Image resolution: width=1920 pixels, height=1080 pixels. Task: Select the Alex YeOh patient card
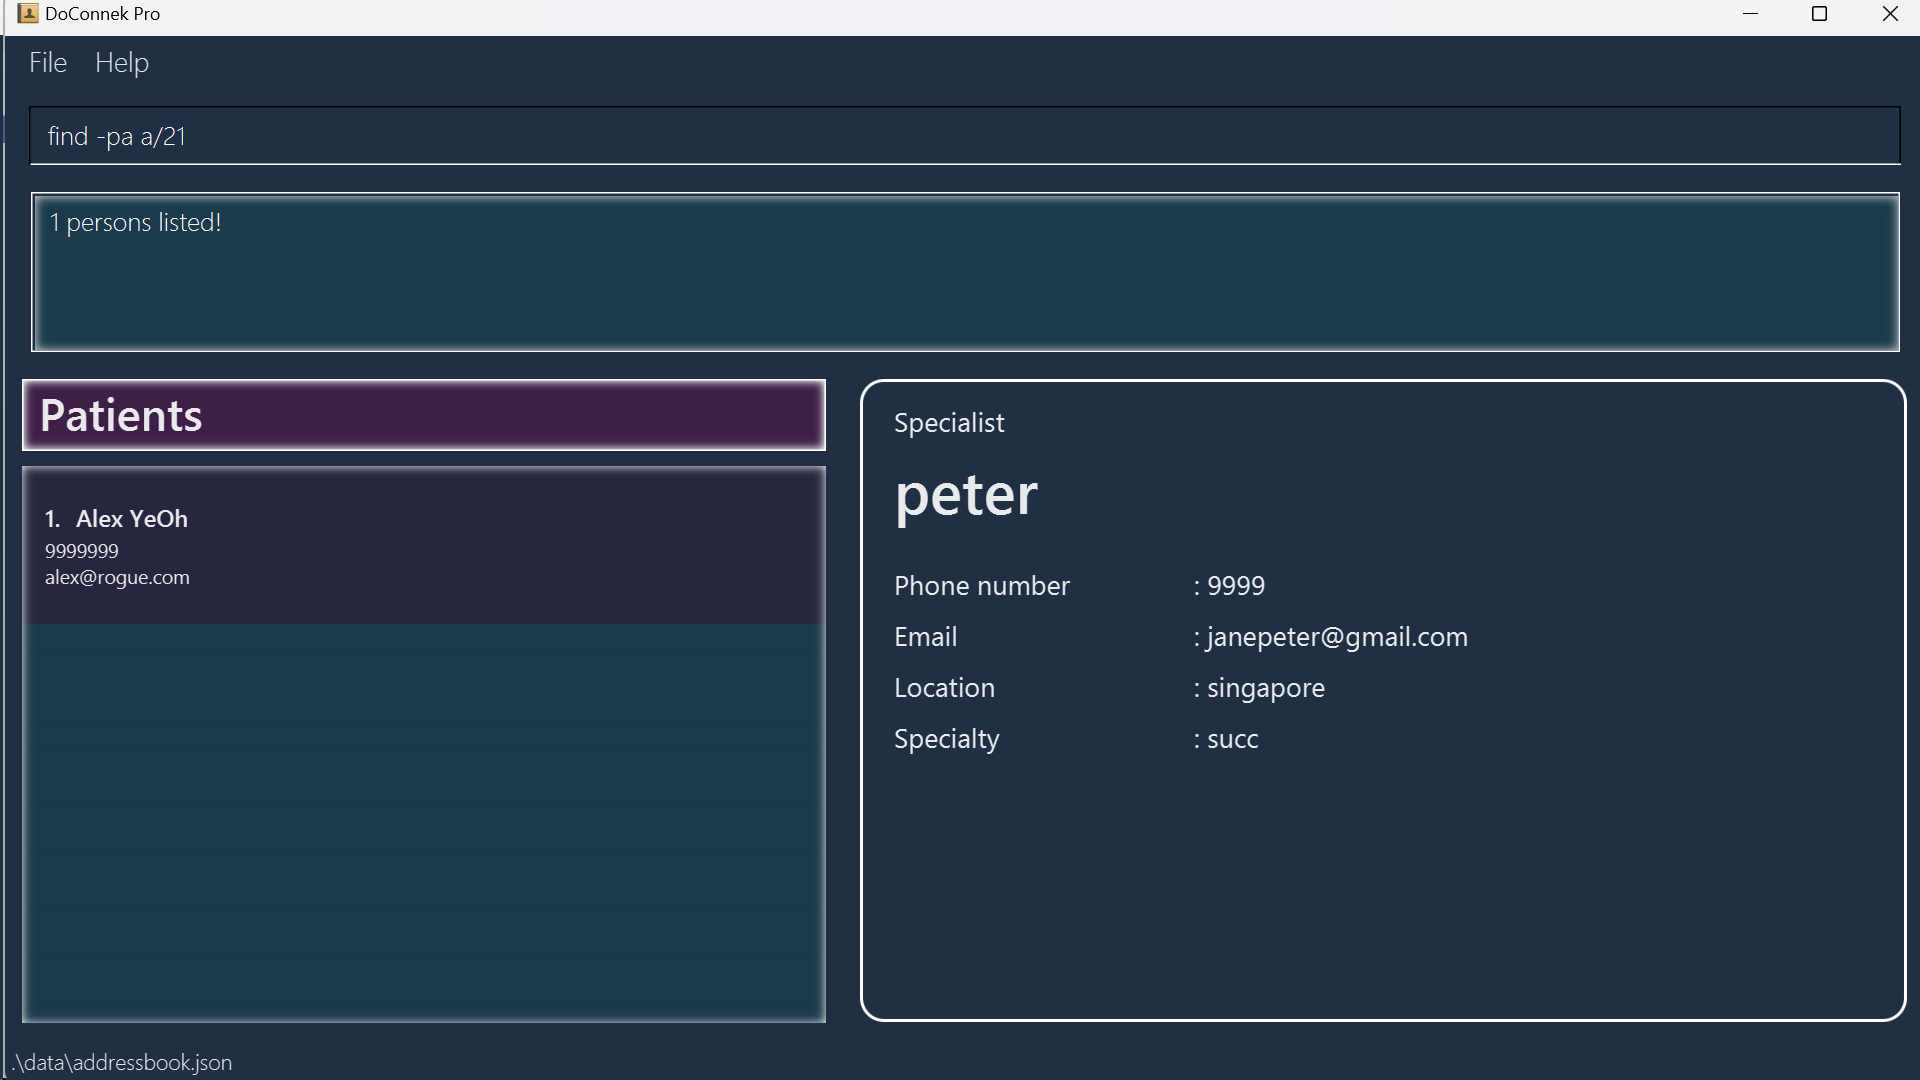tap(424, 547)
